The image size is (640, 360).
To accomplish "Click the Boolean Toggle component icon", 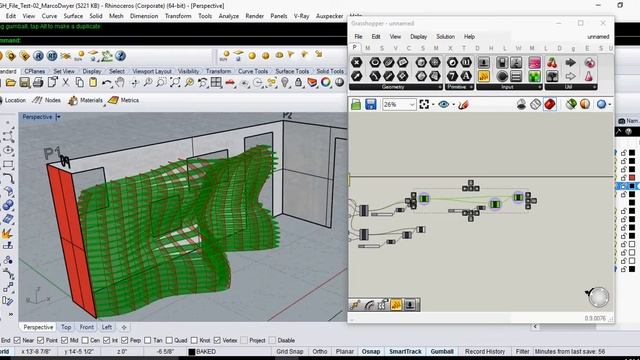I will click(x=502, y=62).
